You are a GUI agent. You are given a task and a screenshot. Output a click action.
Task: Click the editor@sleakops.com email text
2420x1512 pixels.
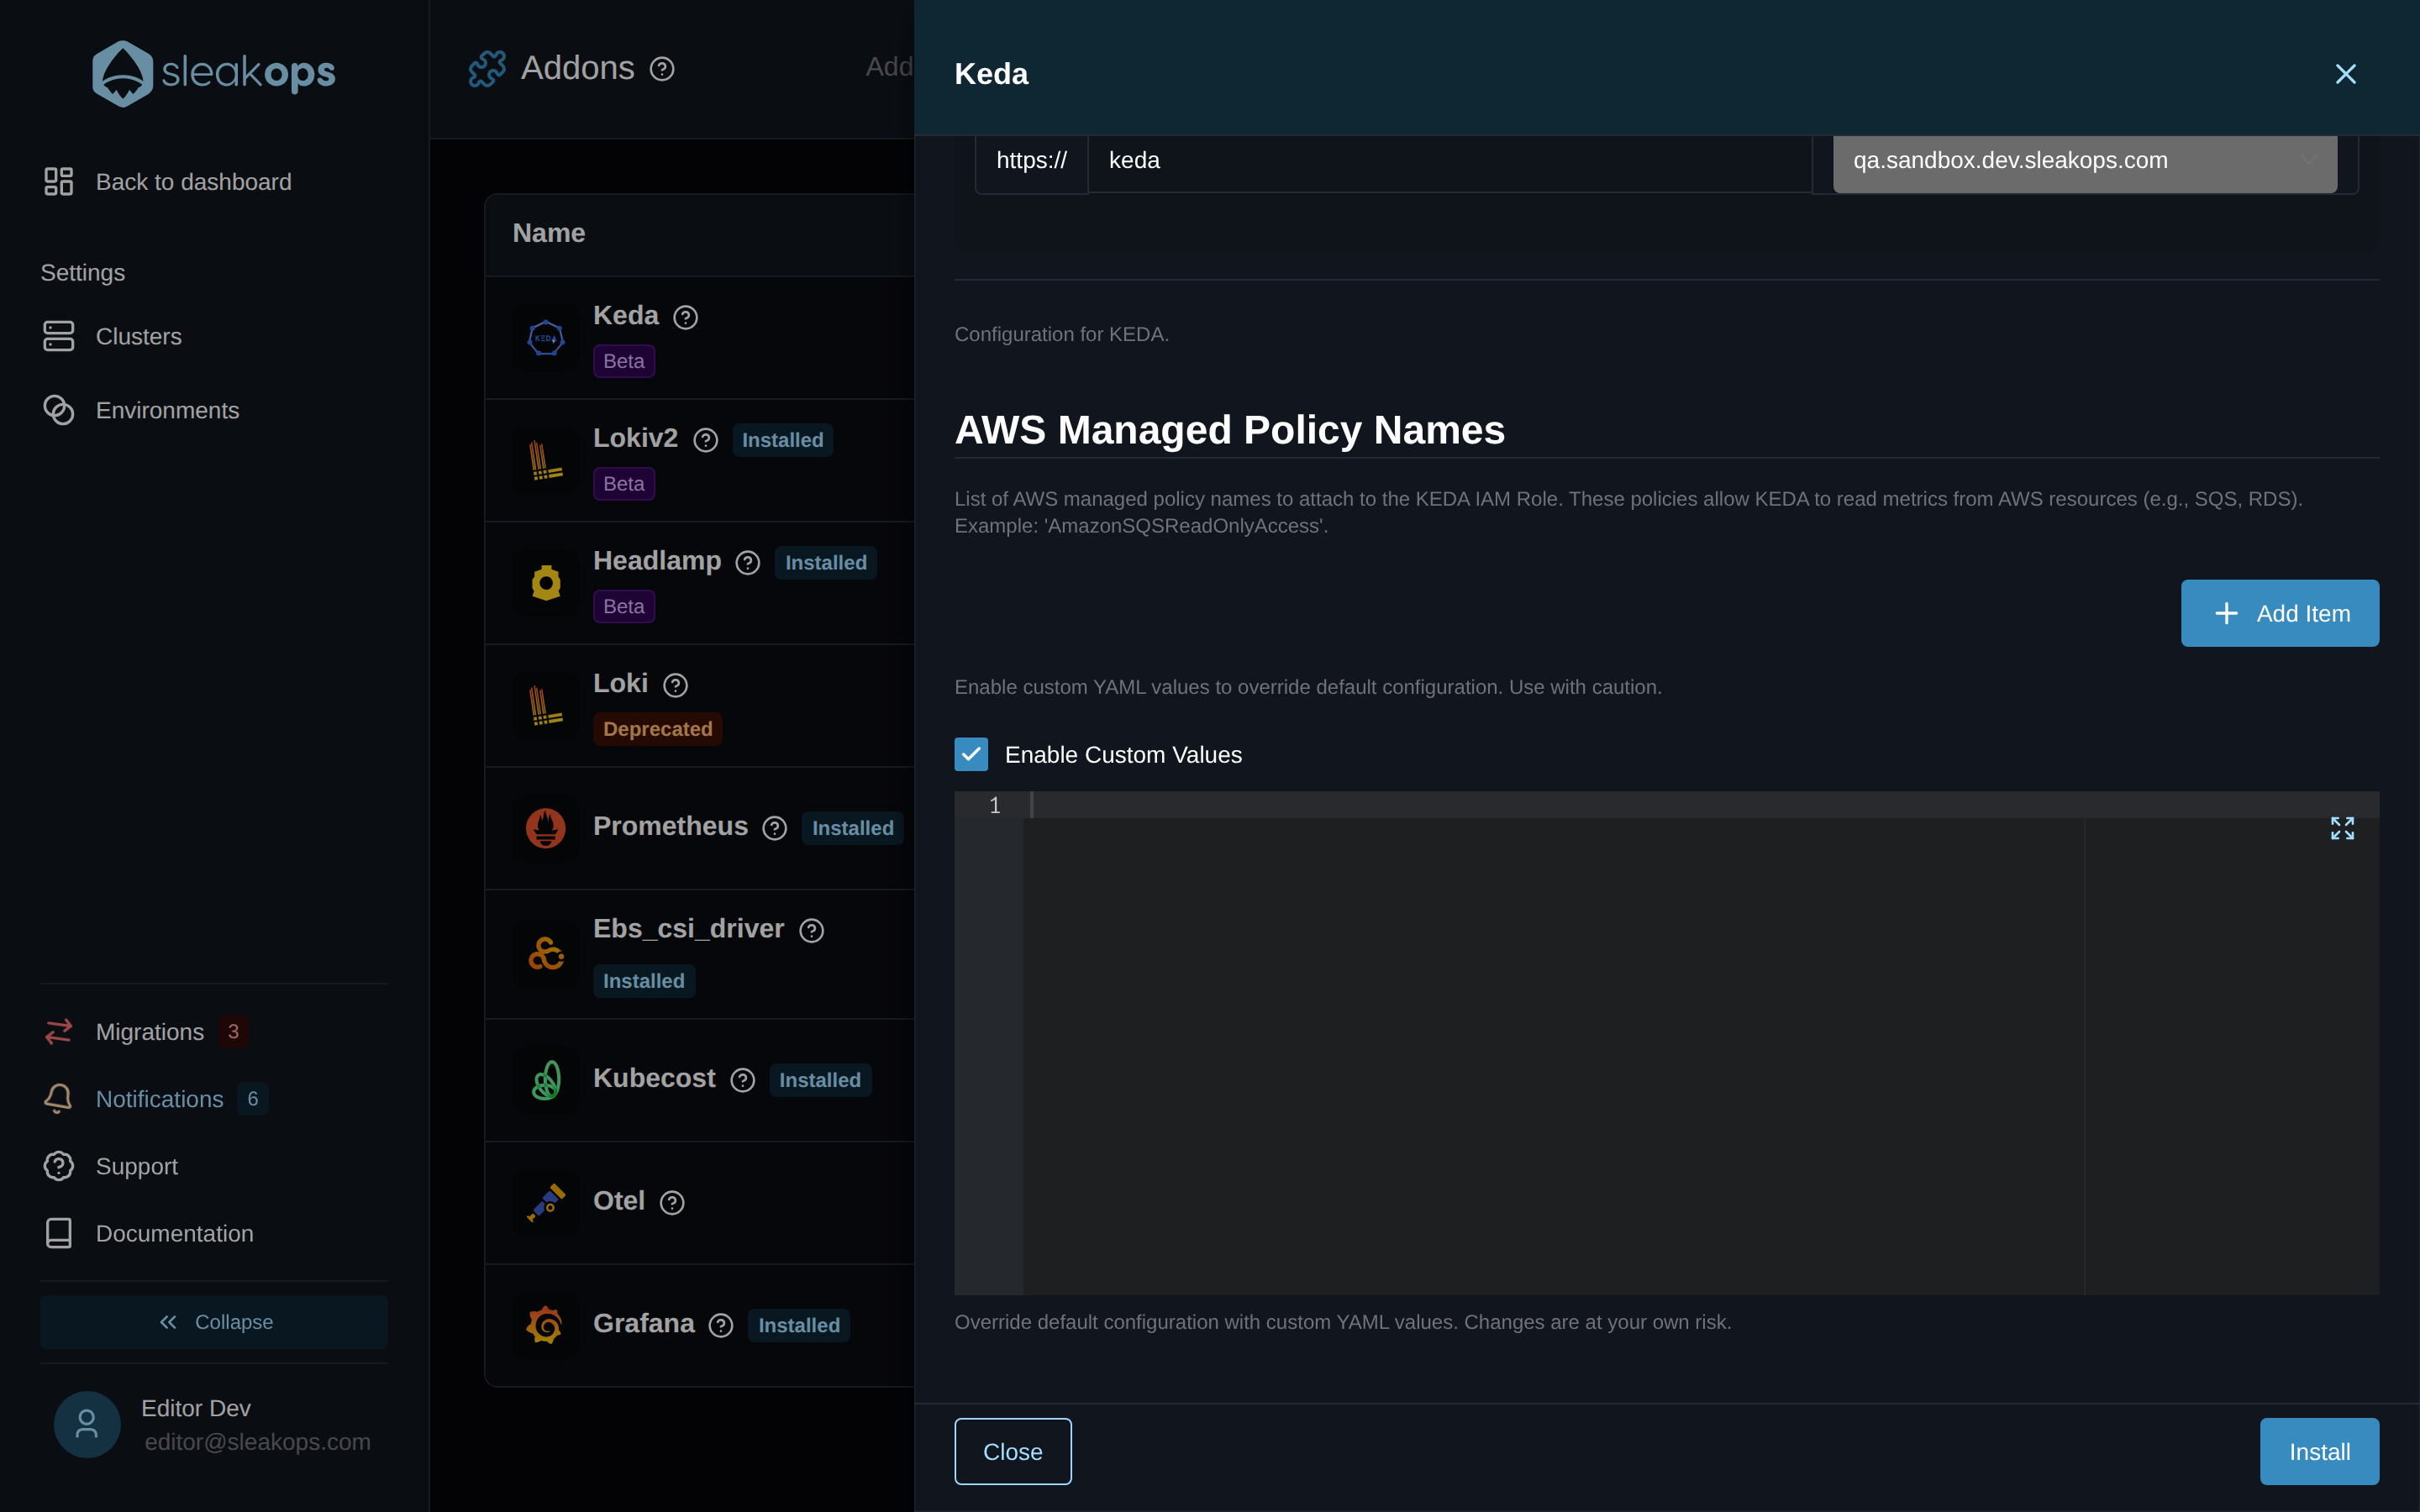[258, 1442]
